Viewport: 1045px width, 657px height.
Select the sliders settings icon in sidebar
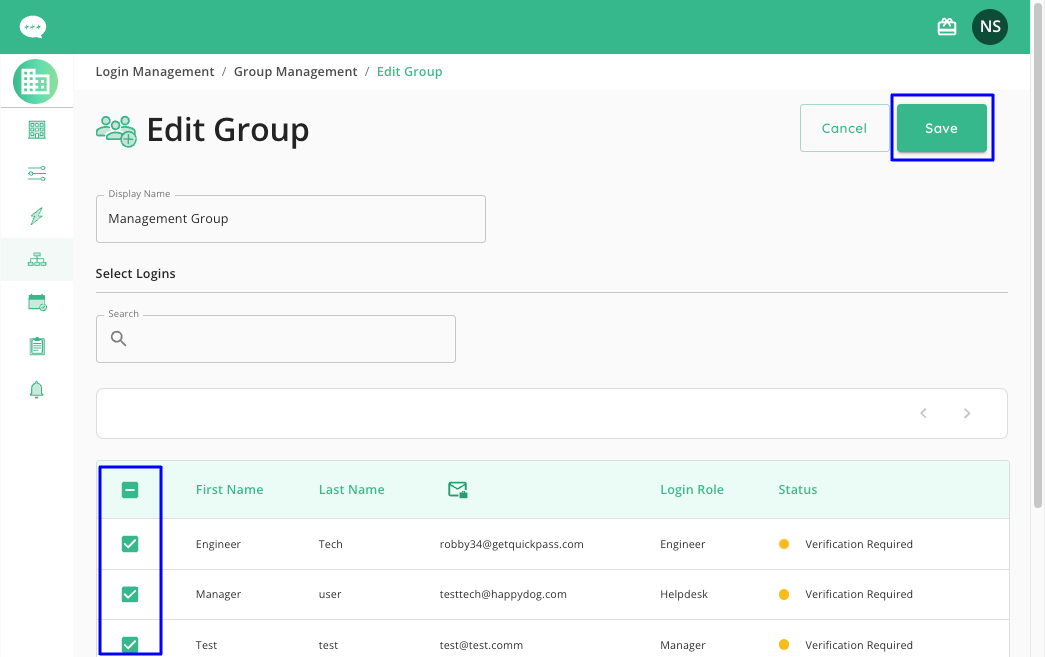36,172
